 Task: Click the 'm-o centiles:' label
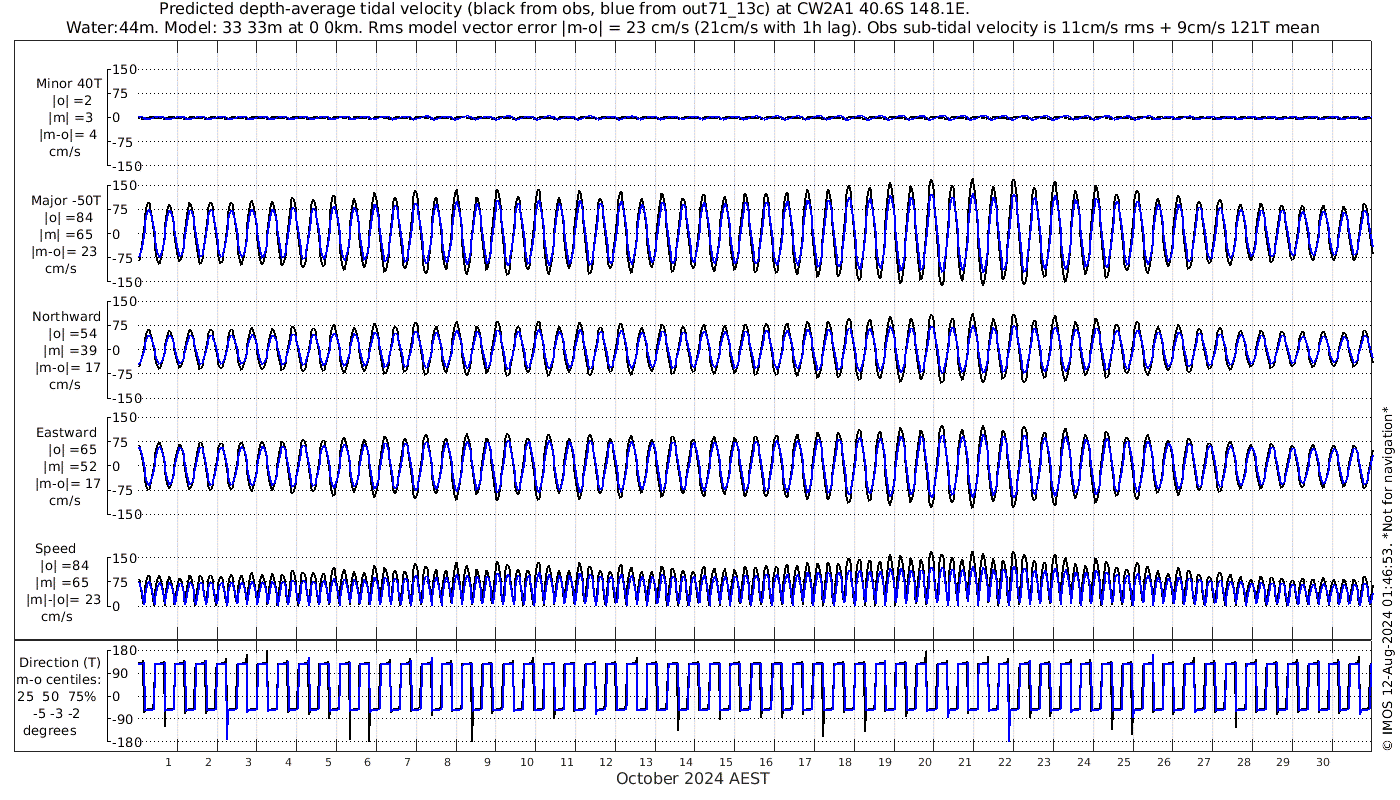coord(58,679)
